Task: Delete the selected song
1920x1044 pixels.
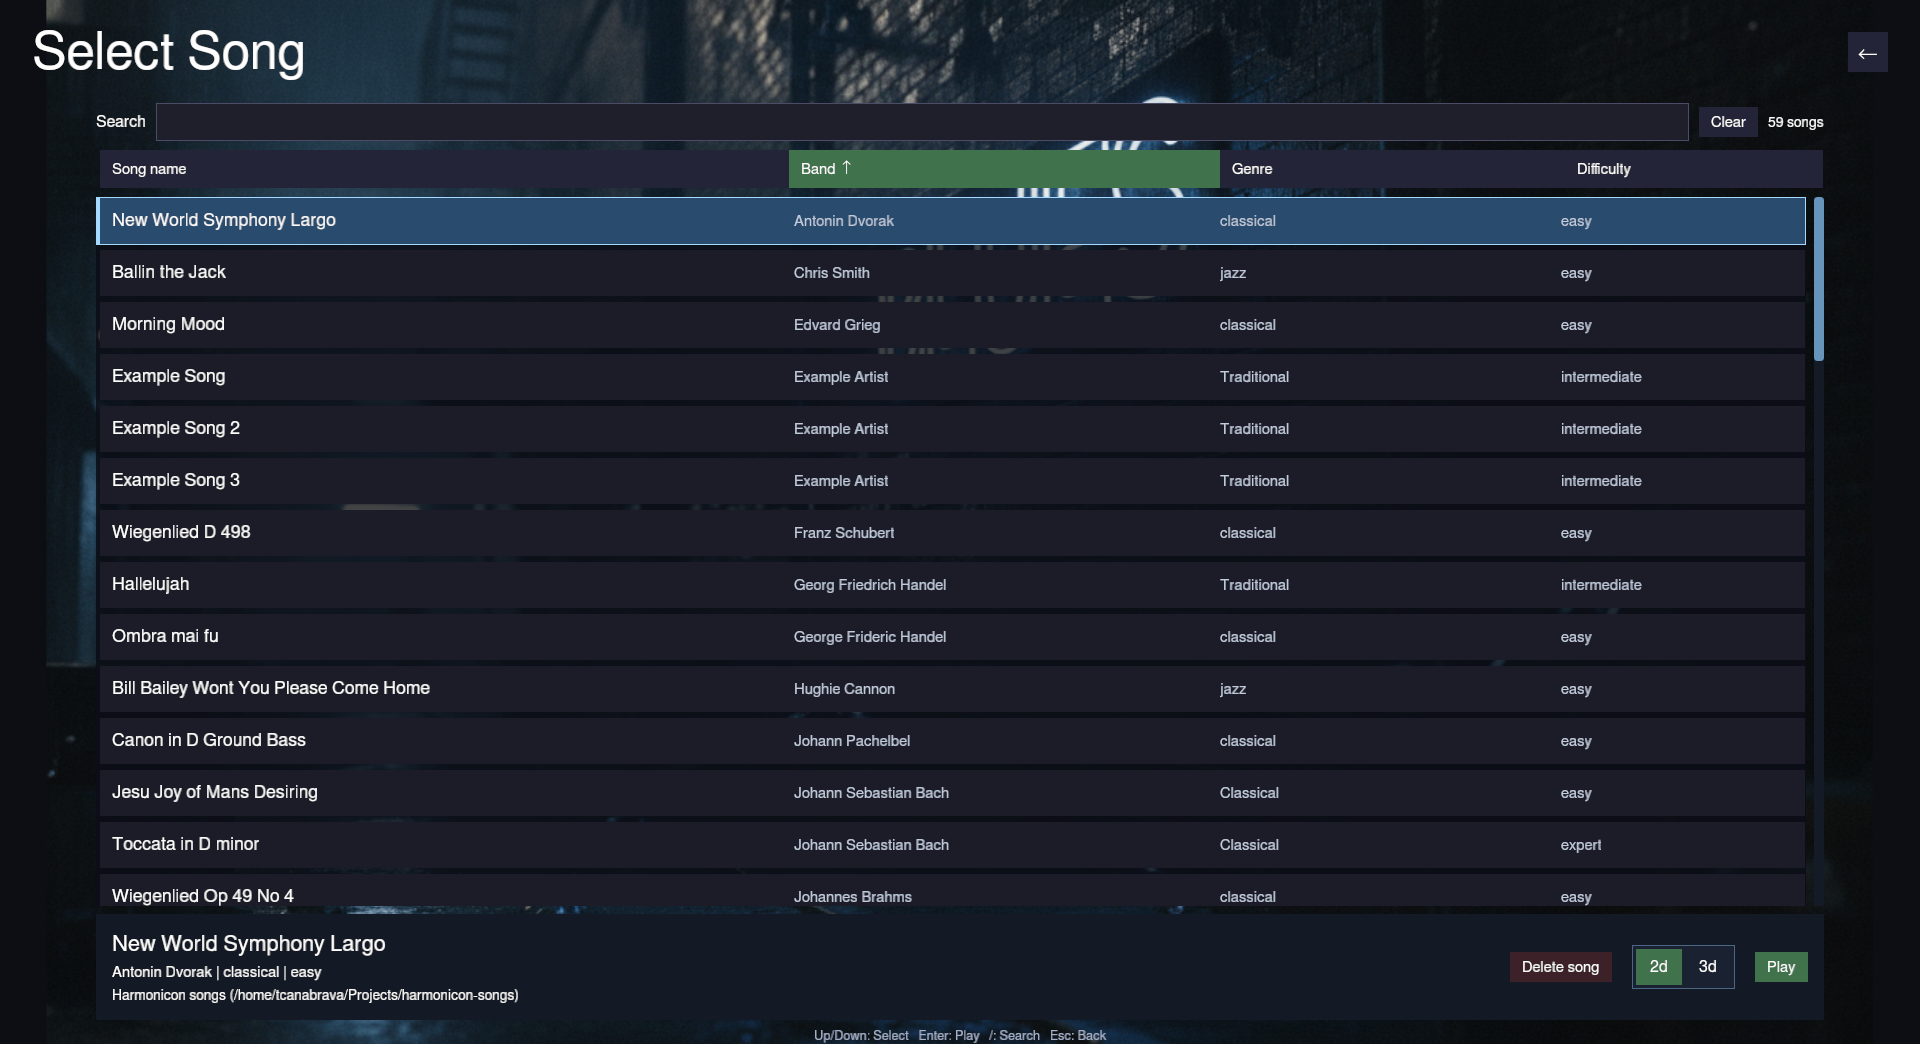Action: [1560, 967]
